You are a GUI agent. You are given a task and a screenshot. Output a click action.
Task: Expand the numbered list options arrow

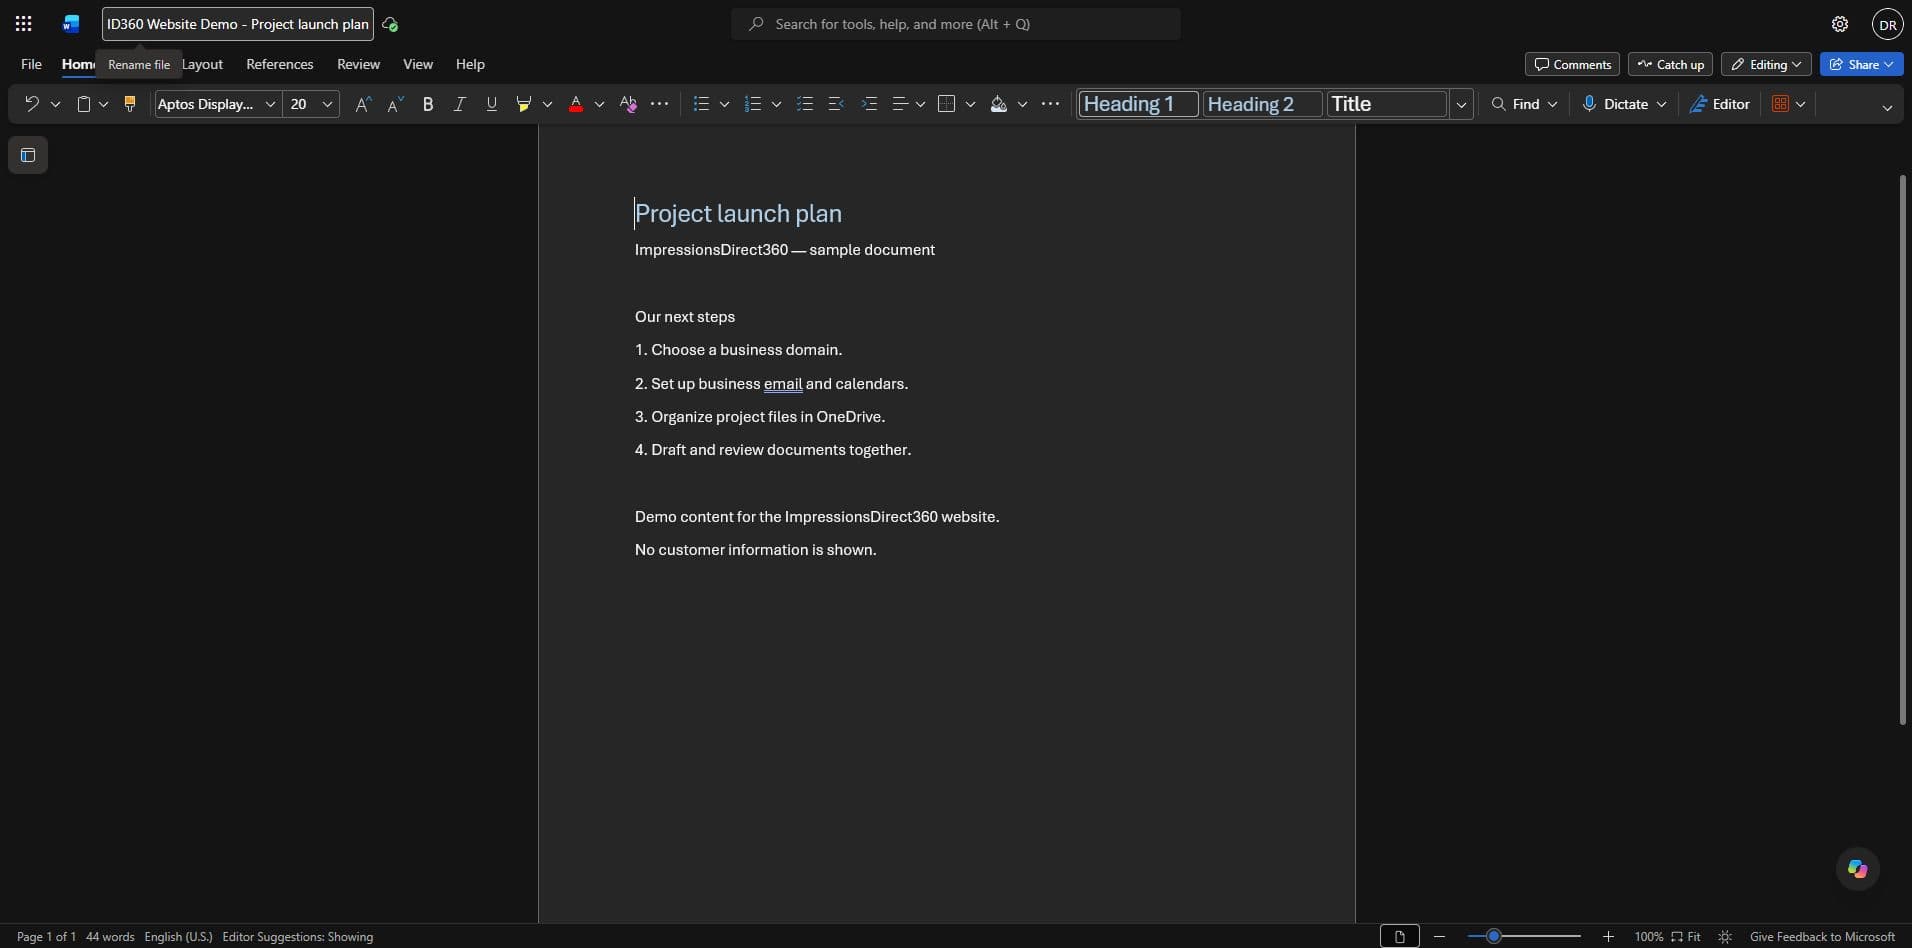[x=776, y=104]
